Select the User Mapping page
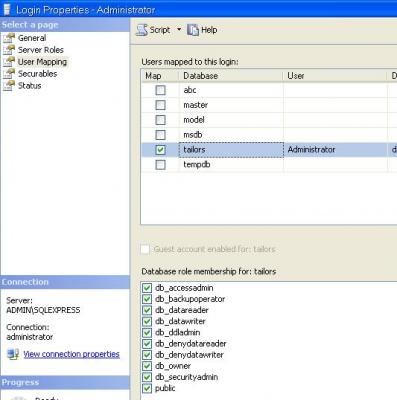Screen dimensions: 397x400 (x=42, y=62)
